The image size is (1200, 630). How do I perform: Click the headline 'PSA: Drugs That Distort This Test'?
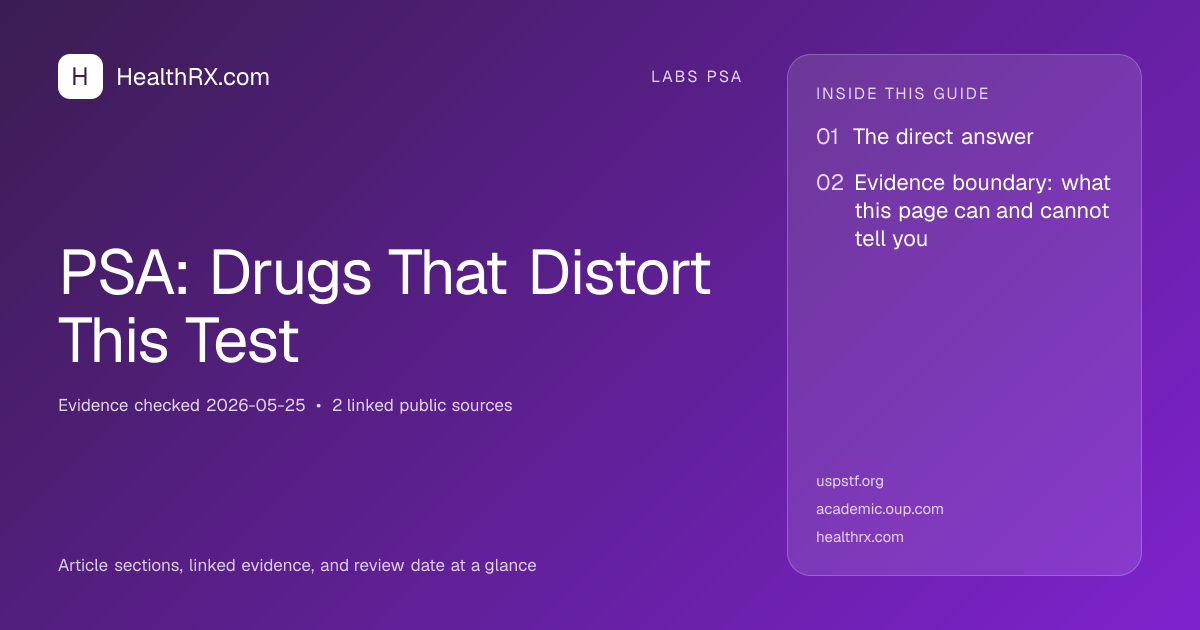coord(385,306)
